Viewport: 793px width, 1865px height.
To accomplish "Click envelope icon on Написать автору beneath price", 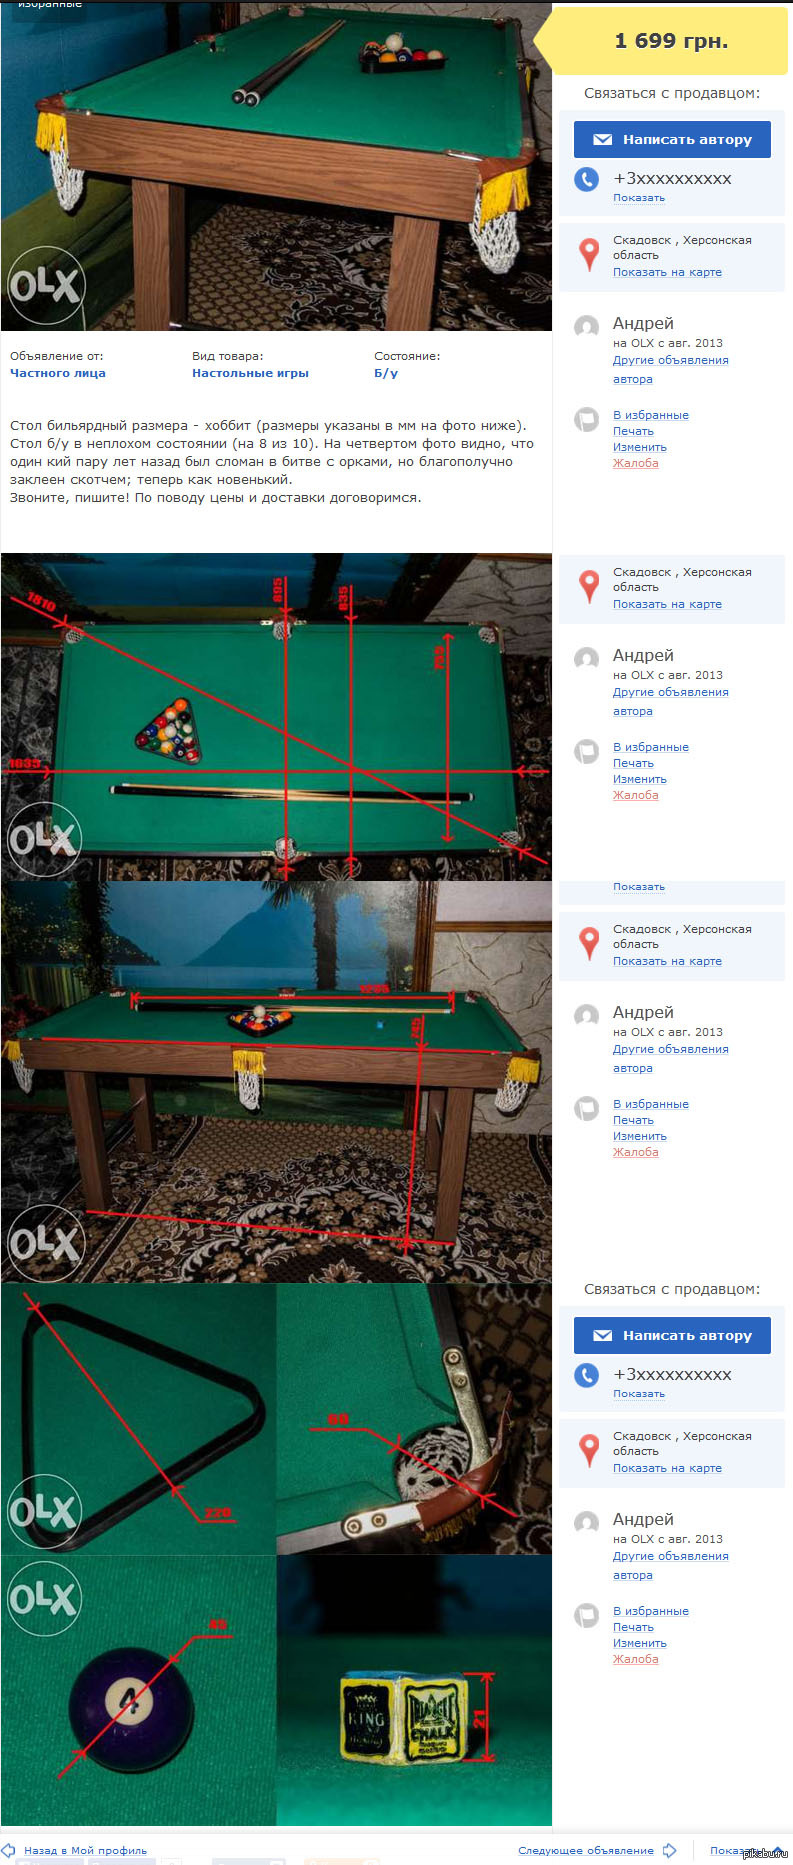I will tap(602, 140).
